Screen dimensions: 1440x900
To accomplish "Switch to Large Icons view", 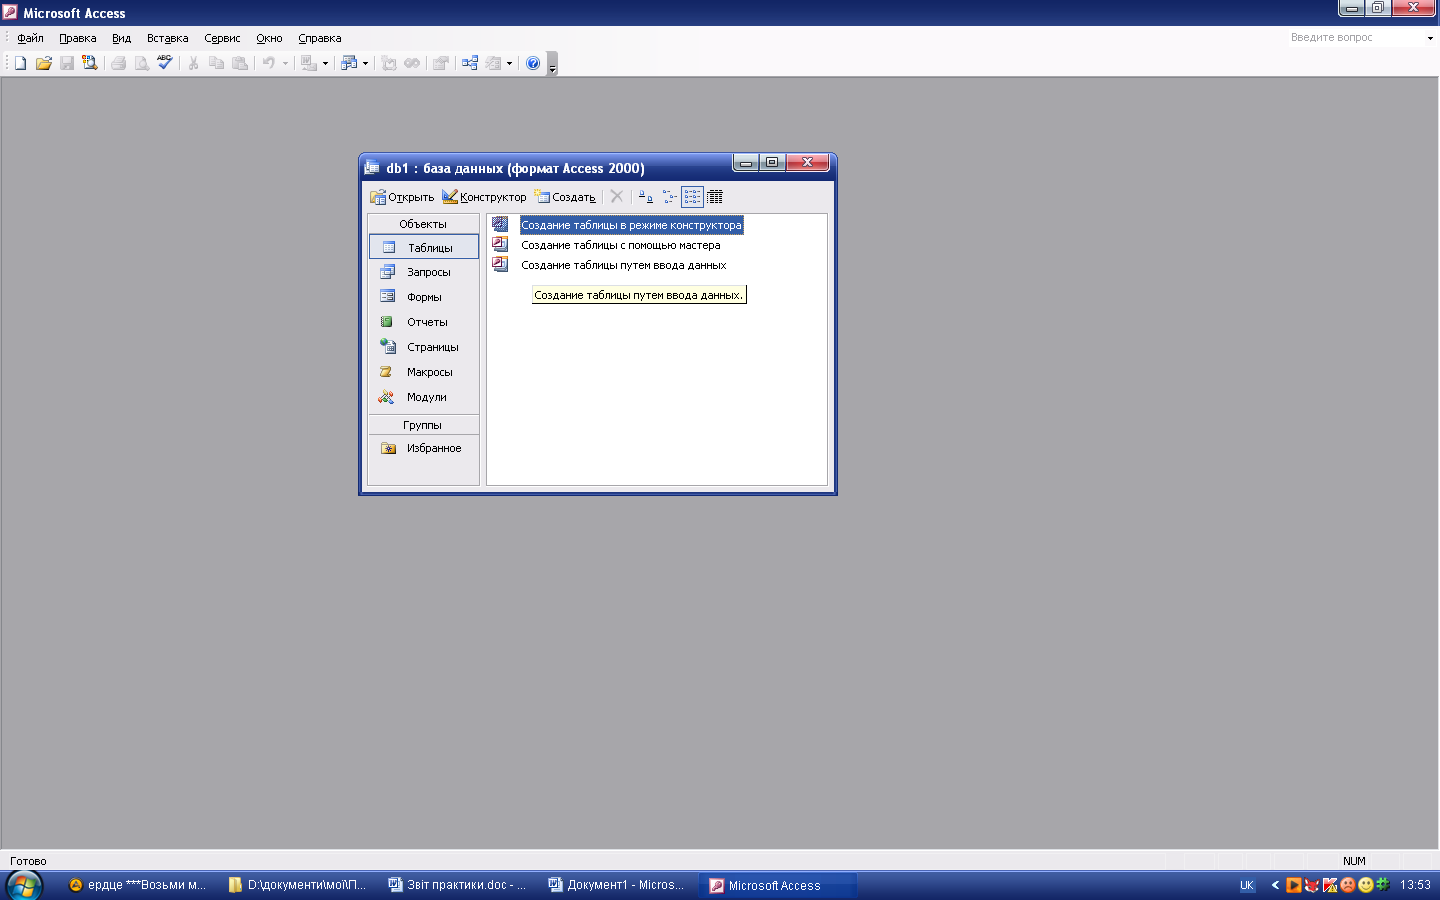I will click(x=646, y=197).
